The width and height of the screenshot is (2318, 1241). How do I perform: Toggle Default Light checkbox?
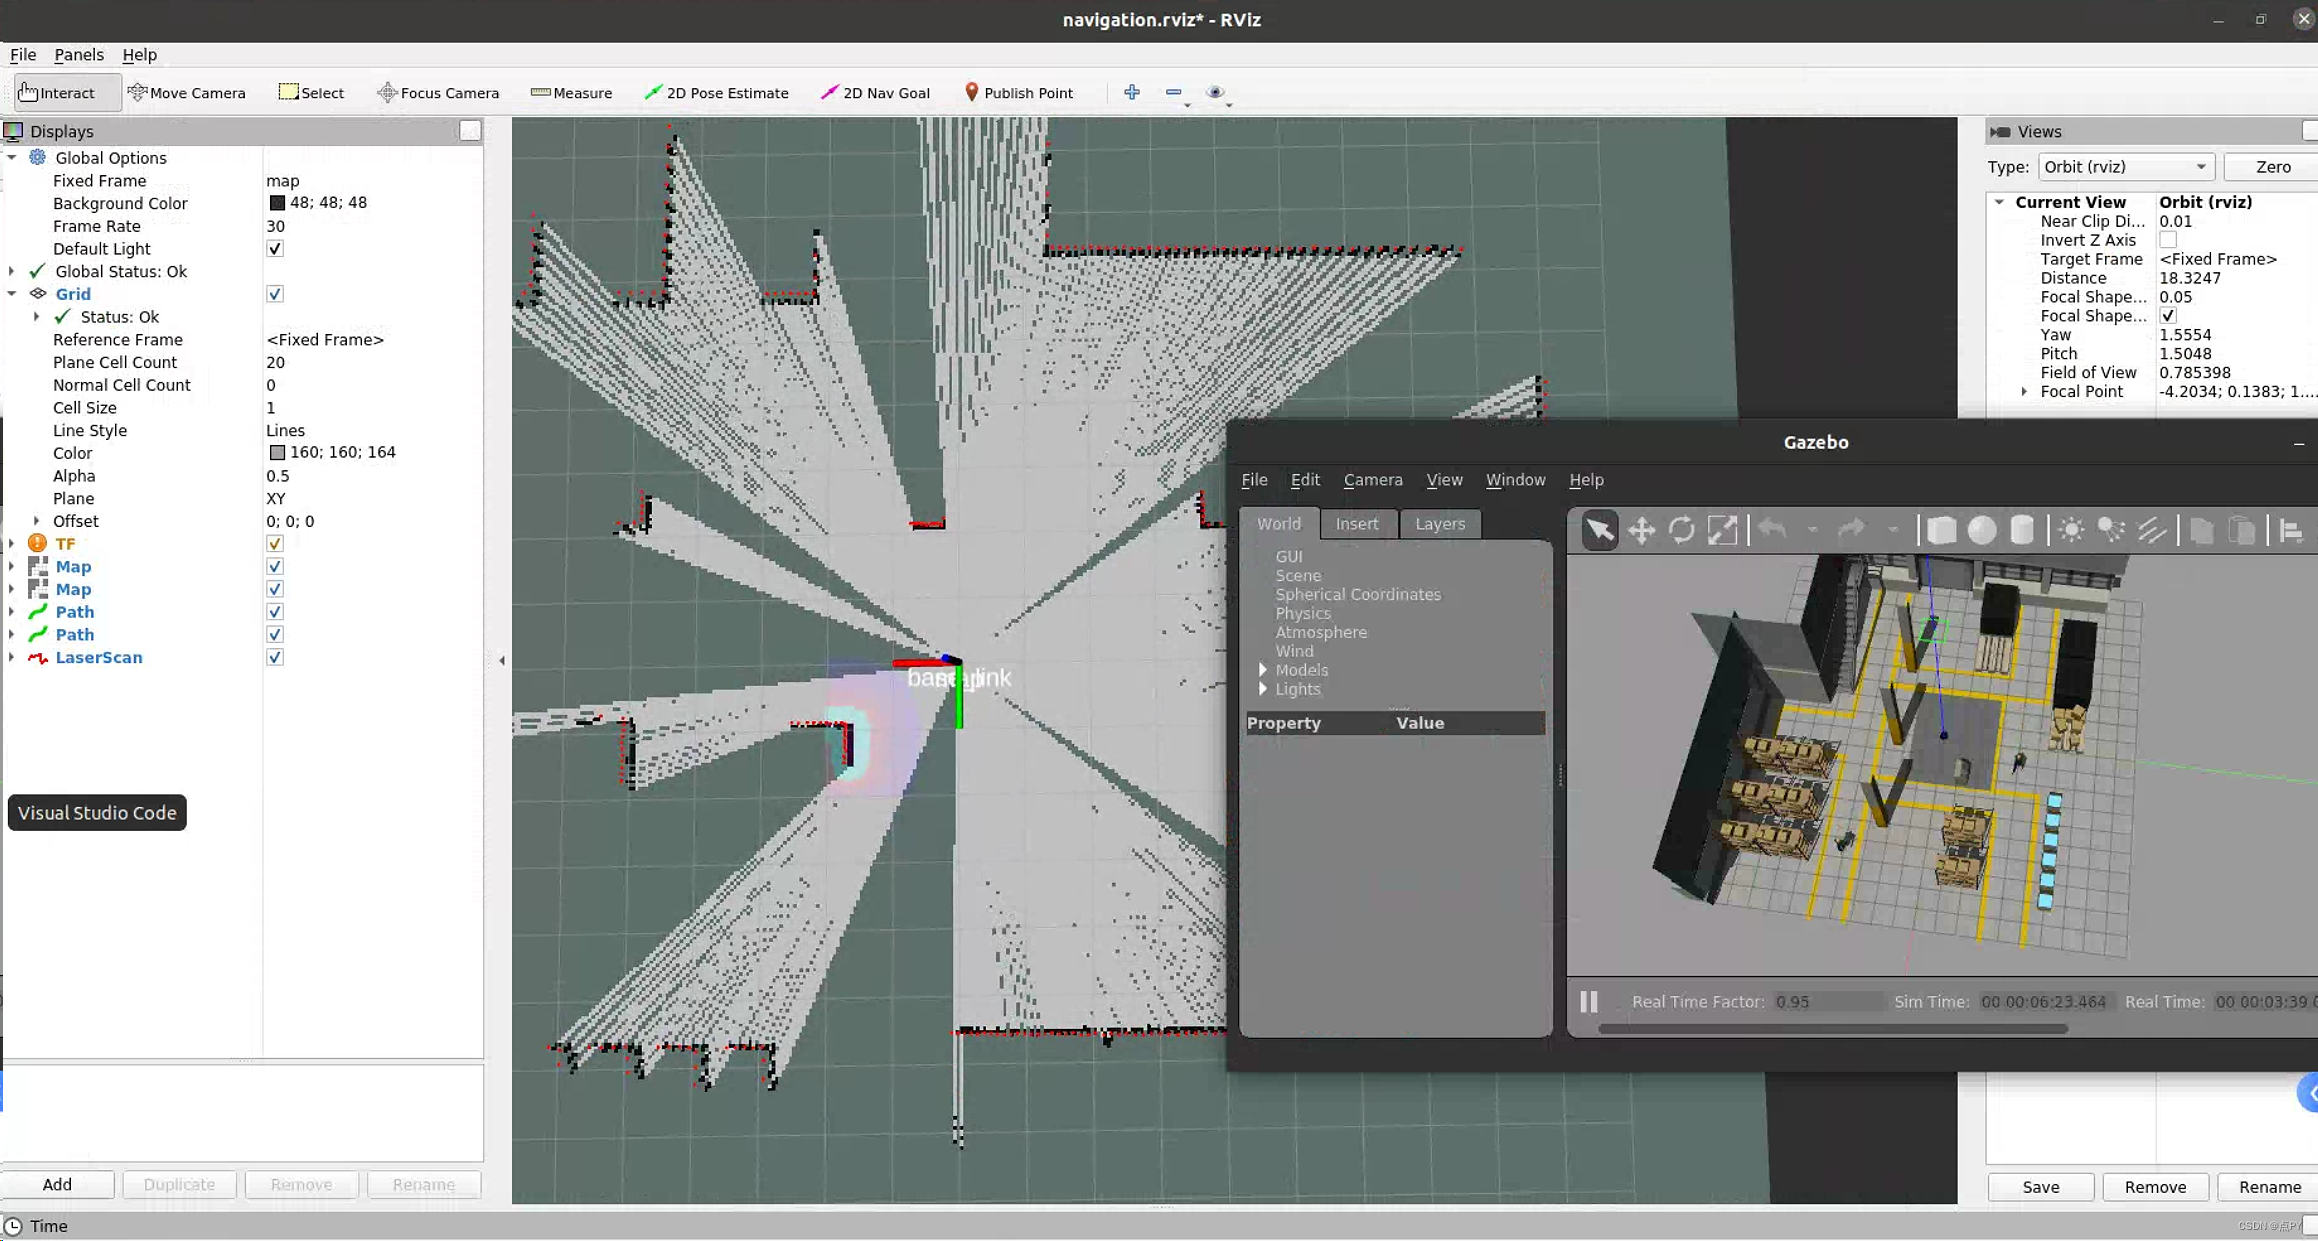coord(273,249)
